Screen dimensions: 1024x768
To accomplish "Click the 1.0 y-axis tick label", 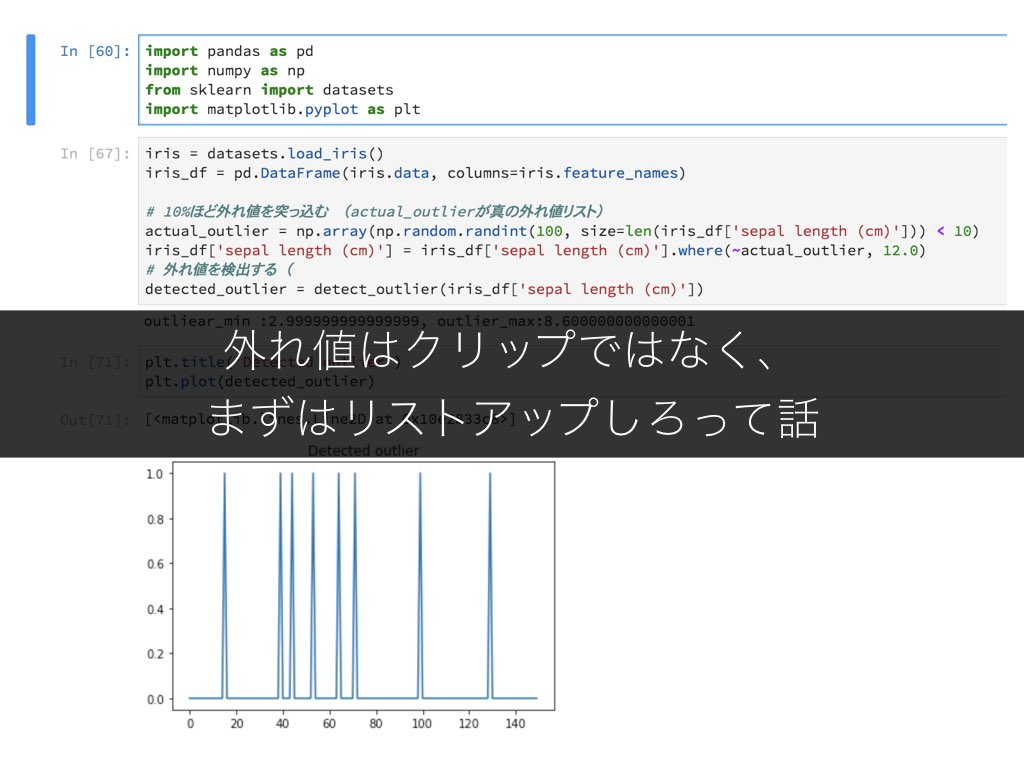I will click(x=155, y=474).
